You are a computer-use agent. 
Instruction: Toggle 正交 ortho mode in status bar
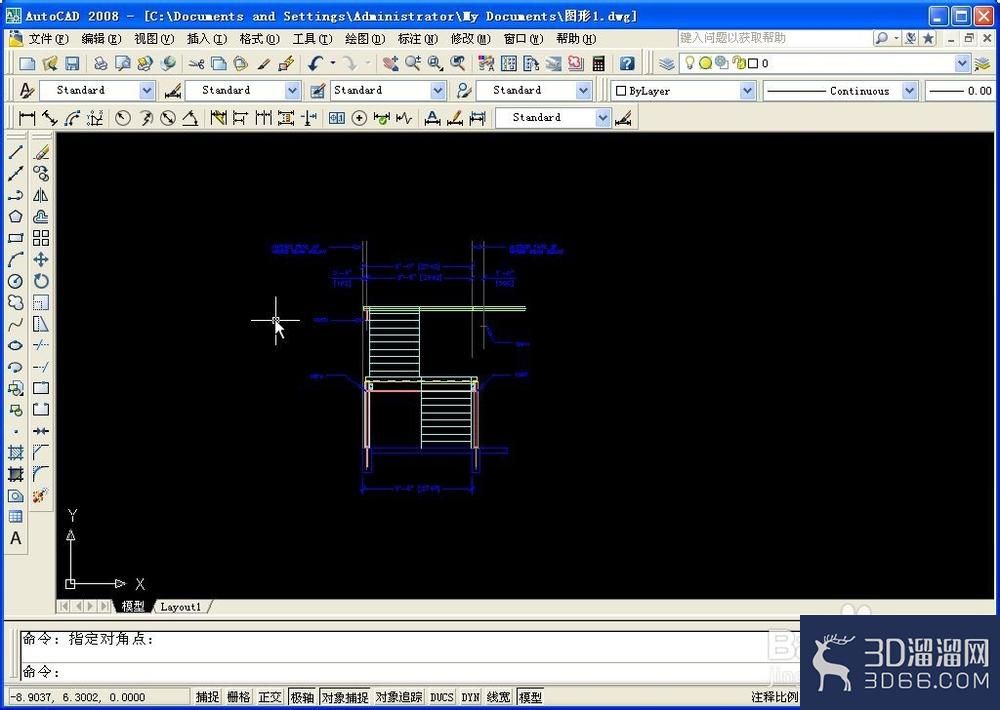point(270,697)
